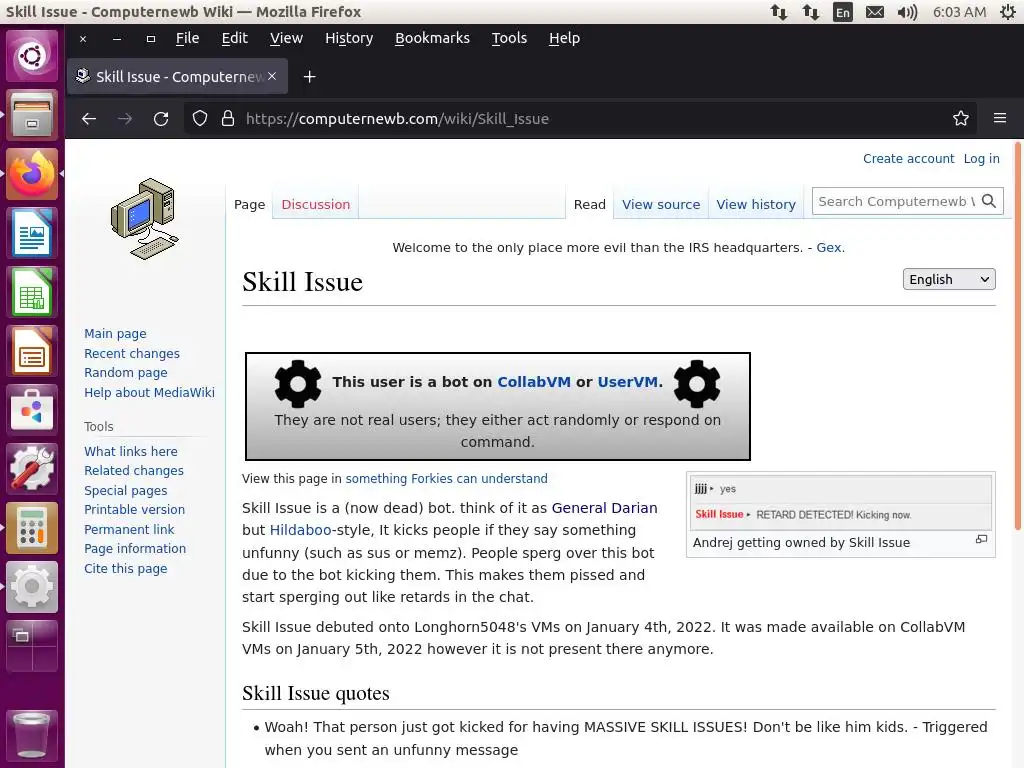Open the mail indicator in top panel
The image size is (1024, 768).
tap(875, 12)
